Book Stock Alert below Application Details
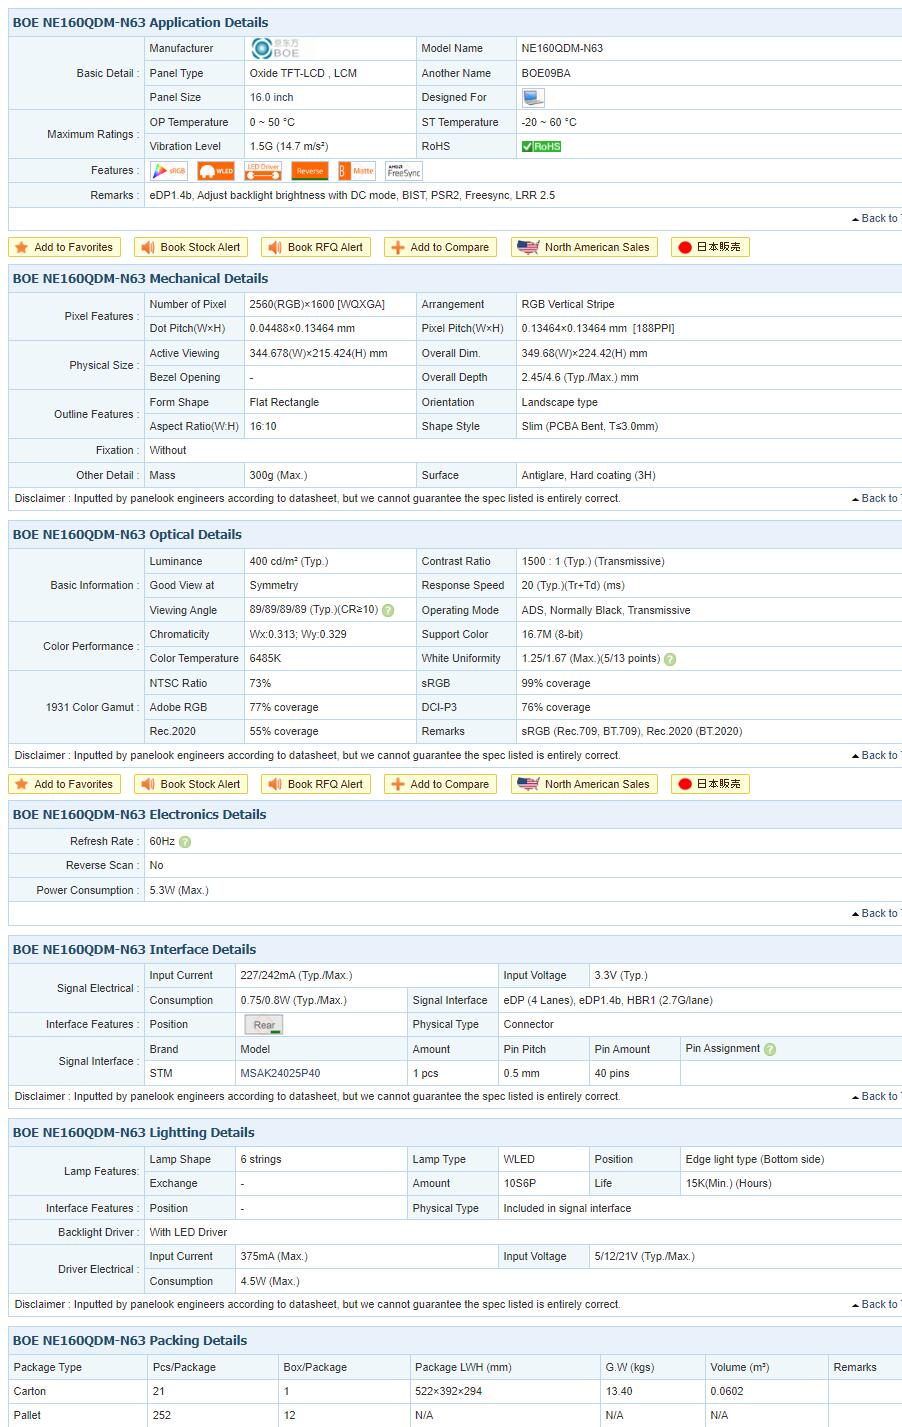The height and width of the screenshot is (1427, 902). pos(191,247)
